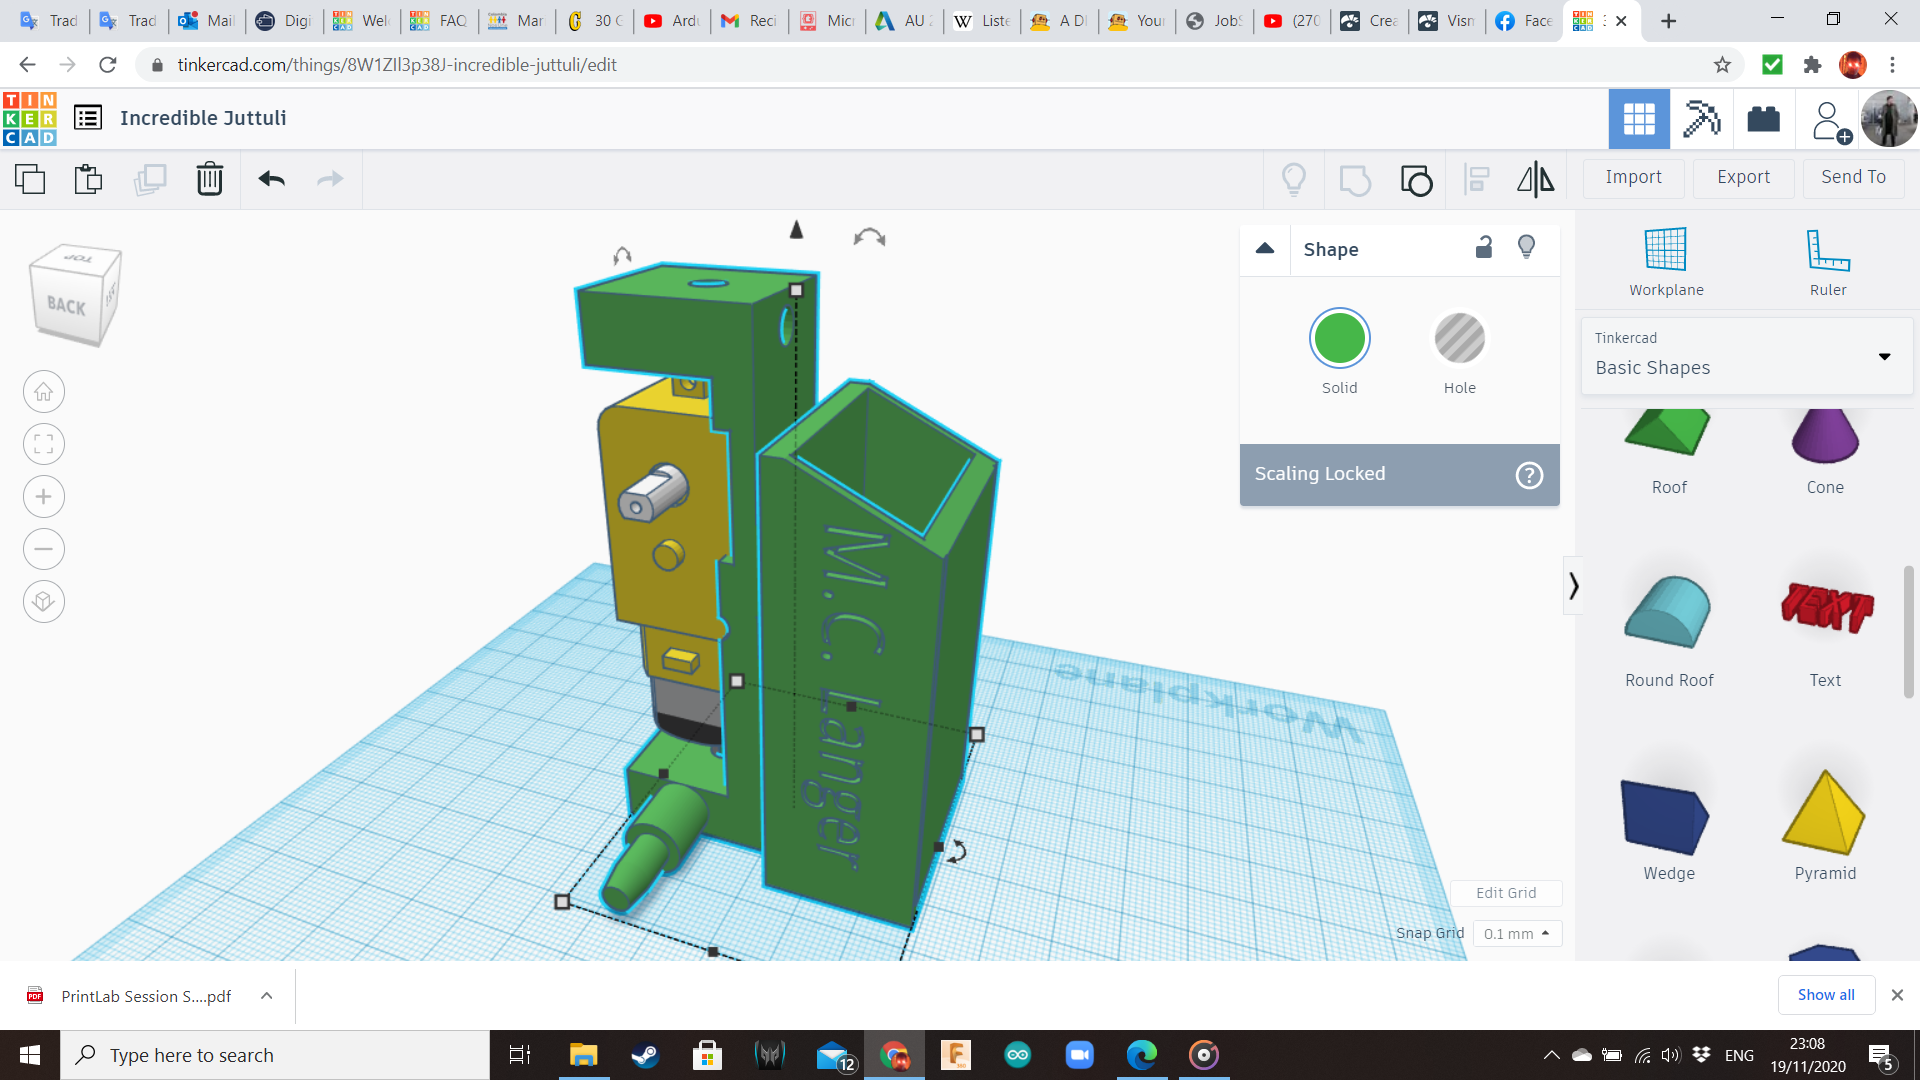Collapse the Shape inspector panel
This screenshot has height=1080, width=1920.
tap(1265, 249)
